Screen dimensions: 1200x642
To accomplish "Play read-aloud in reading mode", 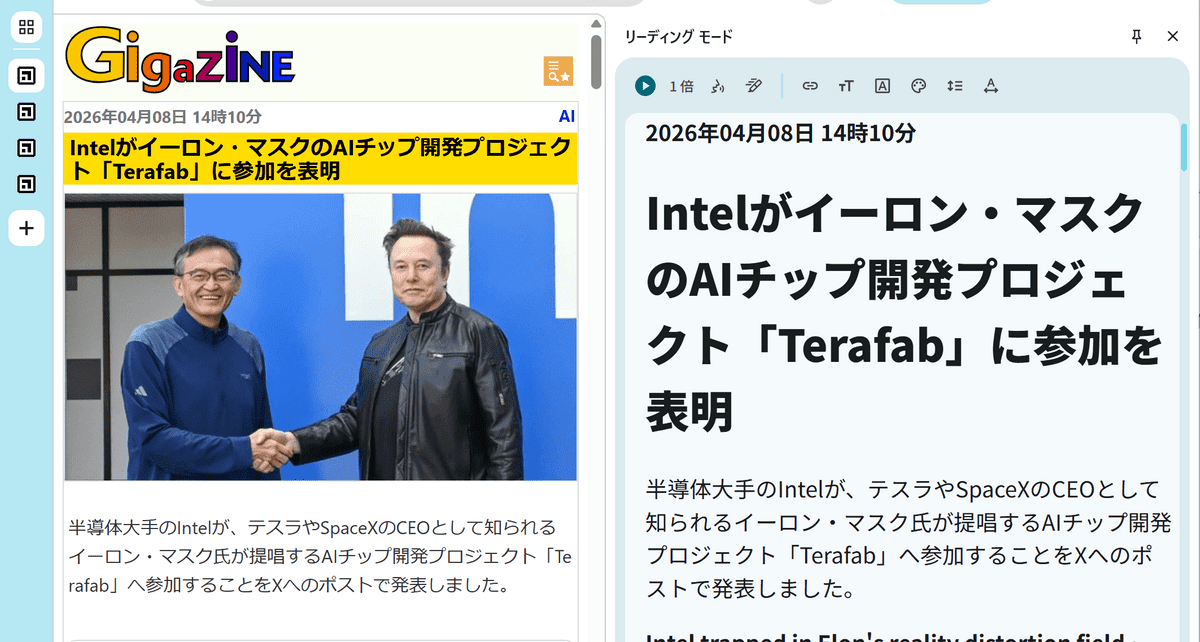I will pyautogui.click(x=645, y=86).
